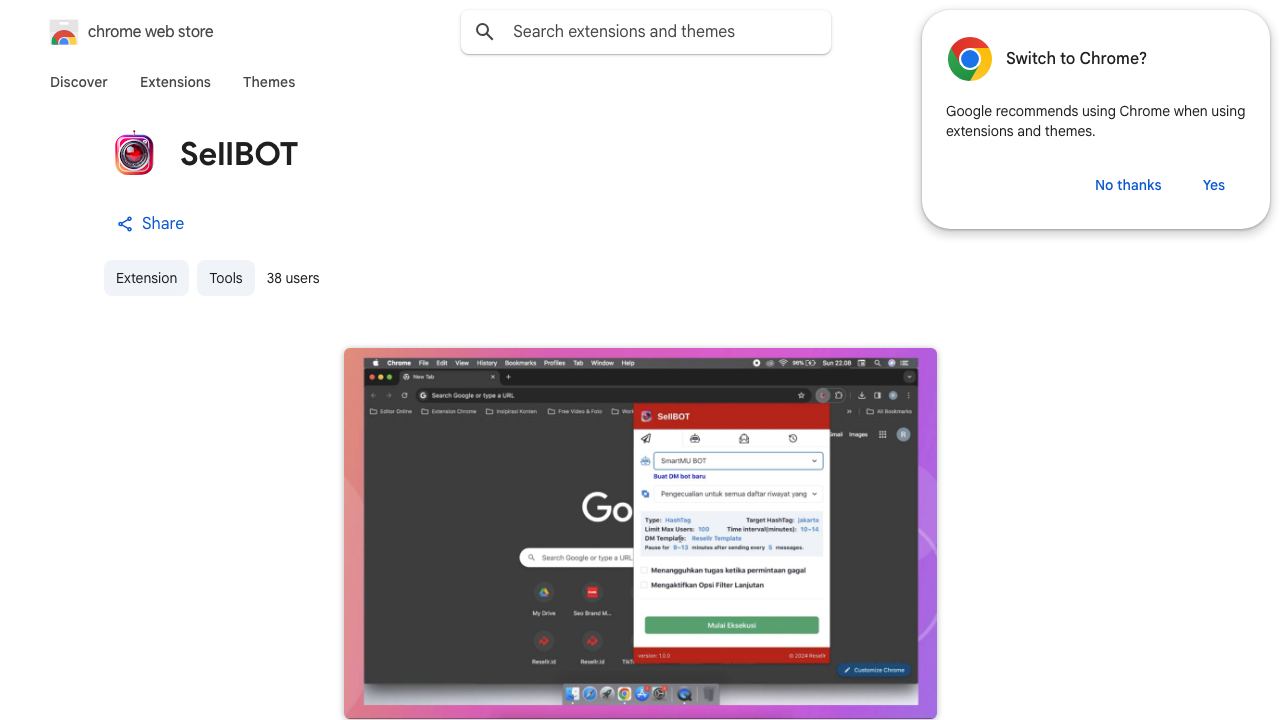The image size is (1280, 720).
Task: Share the SellBOT extension
Action: [x=150, y=224]
